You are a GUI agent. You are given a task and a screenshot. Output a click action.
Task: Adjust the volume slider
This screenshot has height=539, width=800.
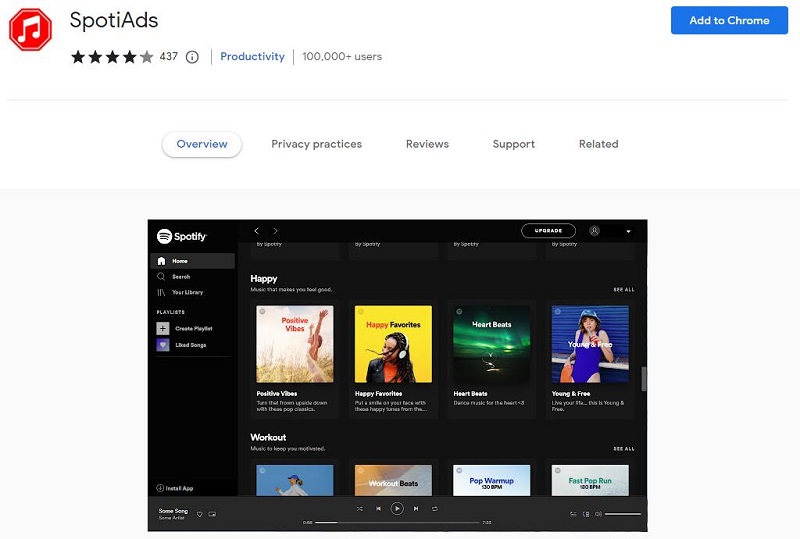point(622,514)
